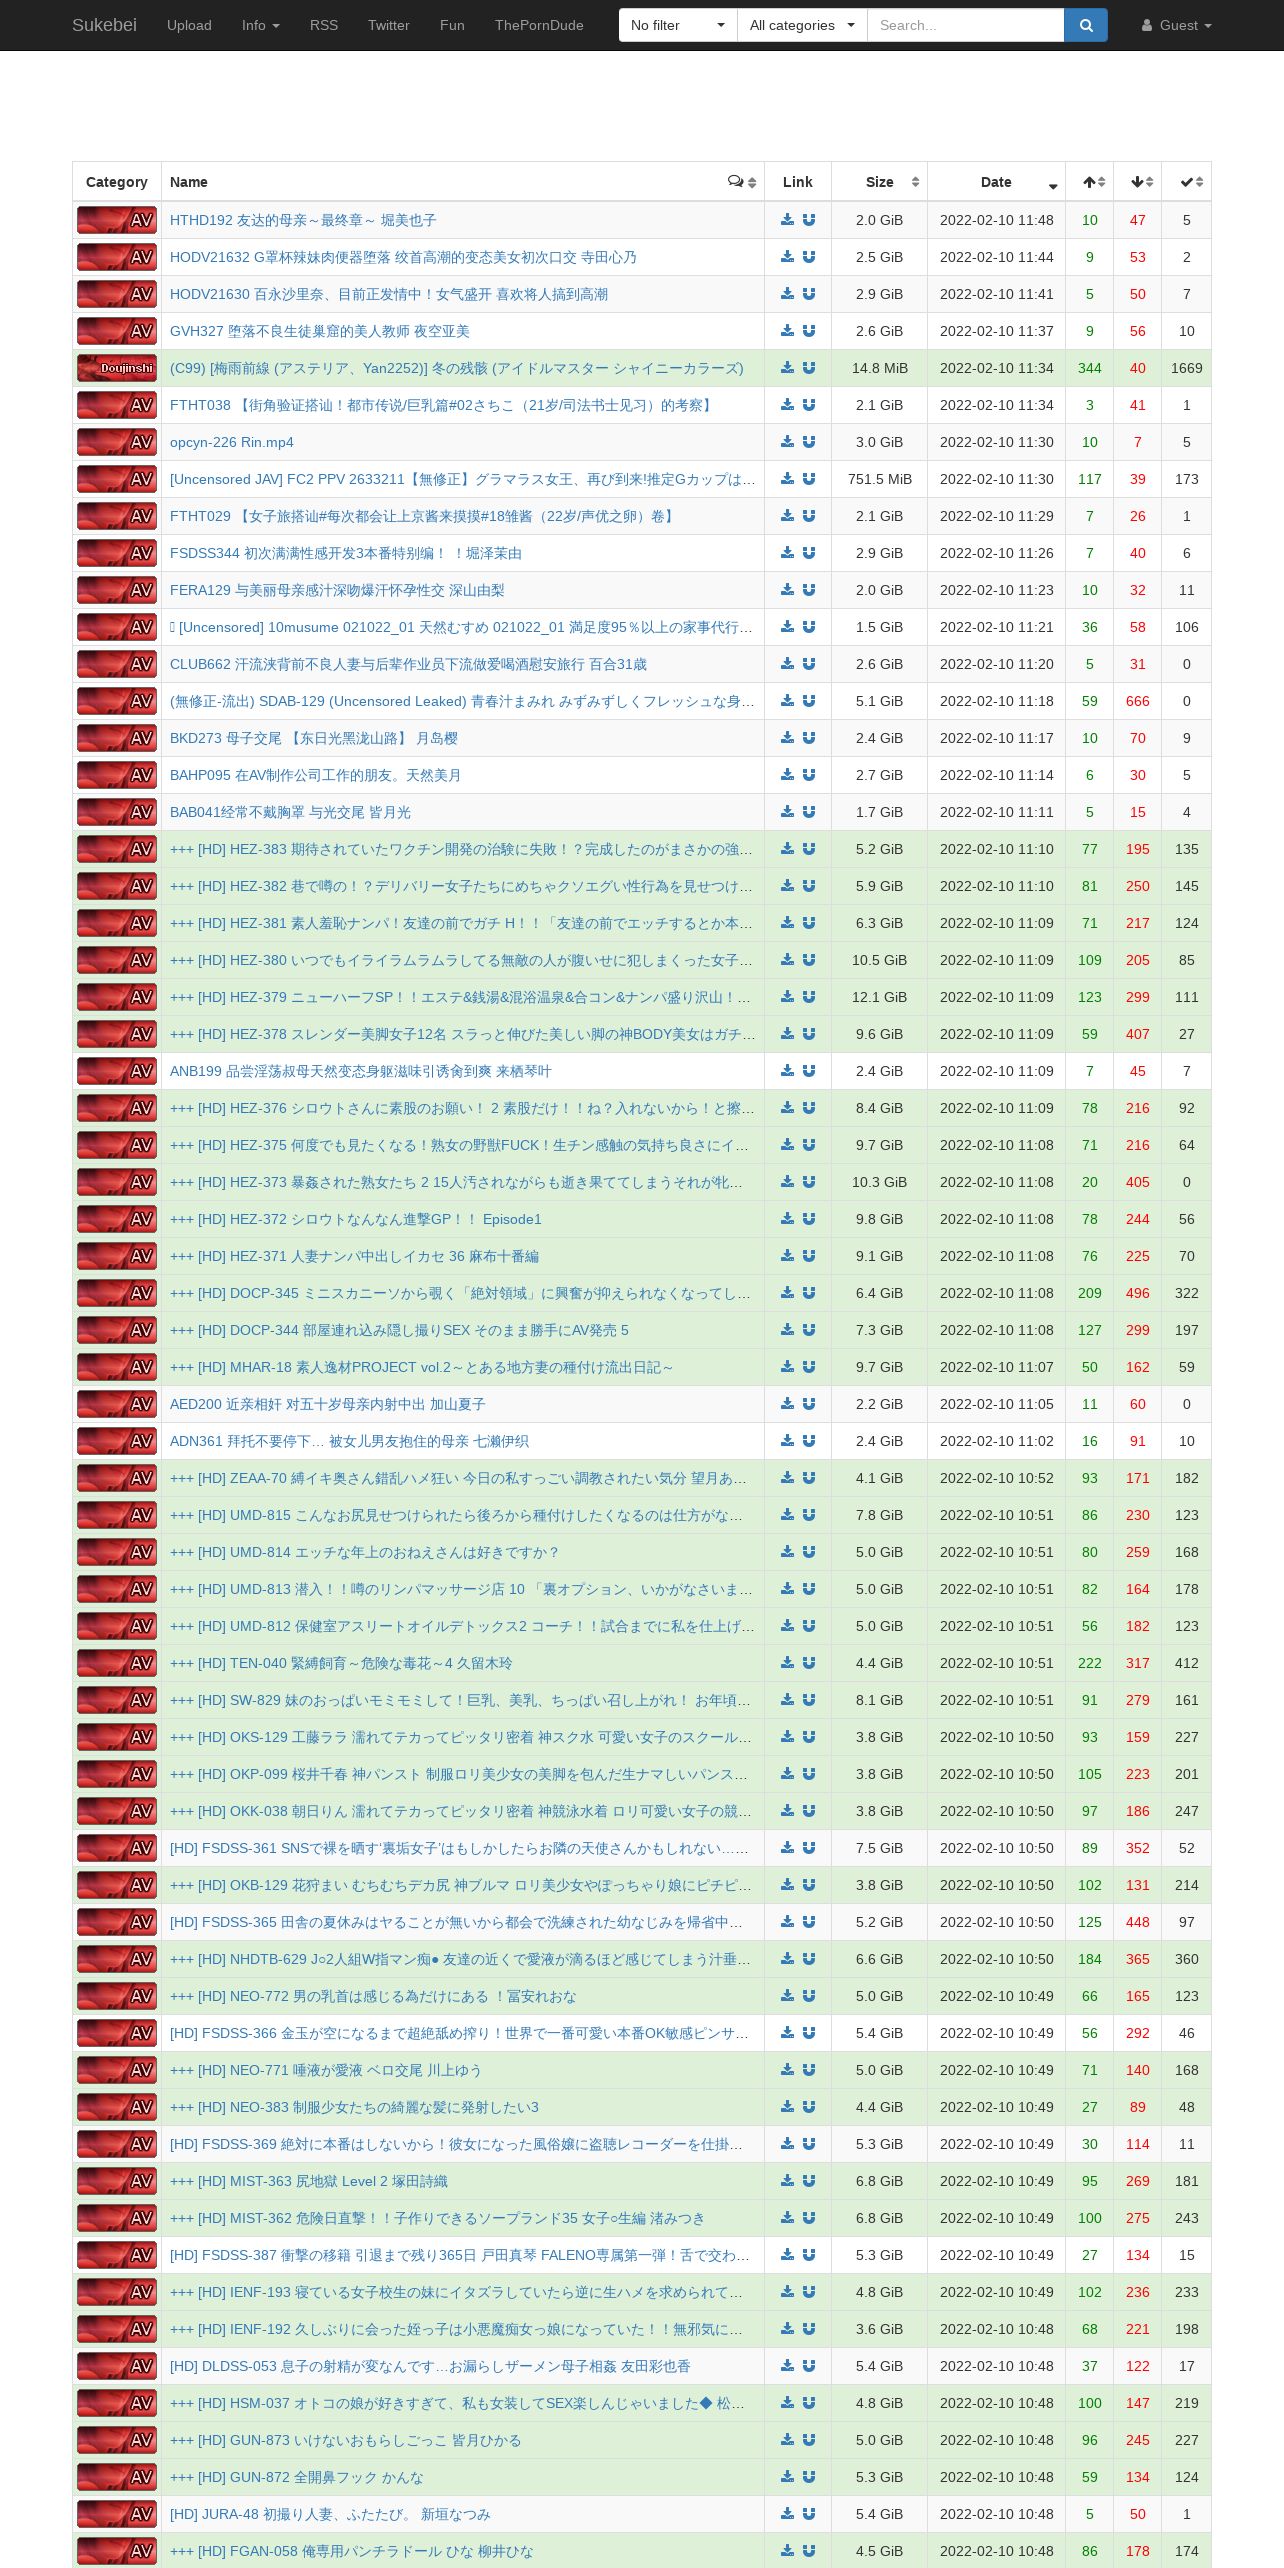Image resolution: width=1284 pixels, height=2568 pixels.
Task: Focus the Search text field
Action: coord(965,25)
